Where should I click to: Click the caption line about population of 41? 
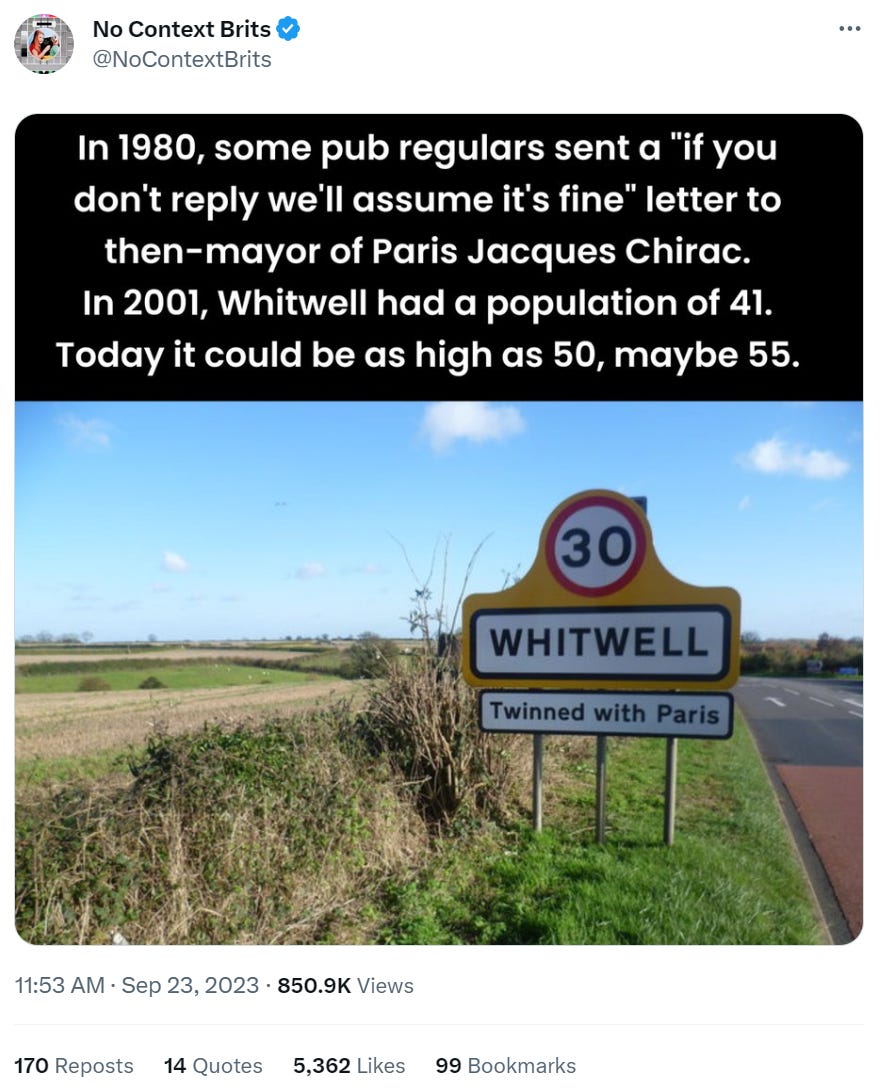427,303
